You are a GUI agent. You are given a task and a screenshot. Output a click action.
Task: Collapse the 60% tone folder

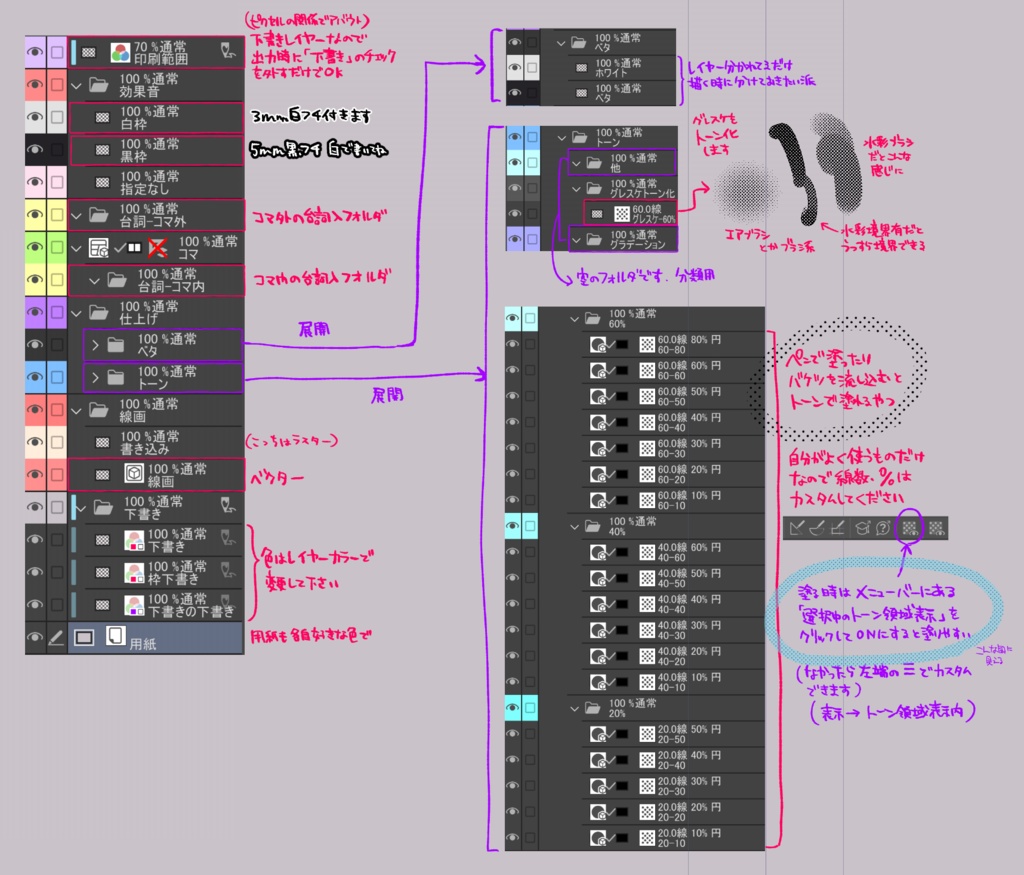pos(575,319)
